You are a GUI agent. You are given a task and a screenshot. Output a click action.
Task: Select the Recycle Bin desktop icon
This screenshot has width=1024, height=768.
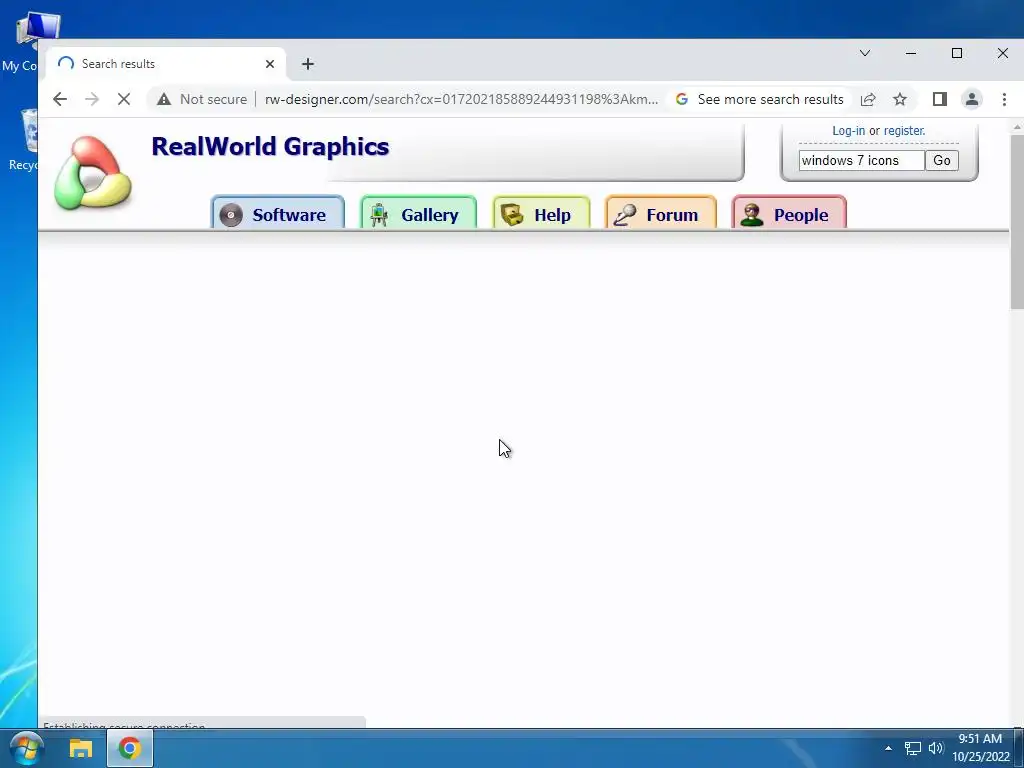25,140
